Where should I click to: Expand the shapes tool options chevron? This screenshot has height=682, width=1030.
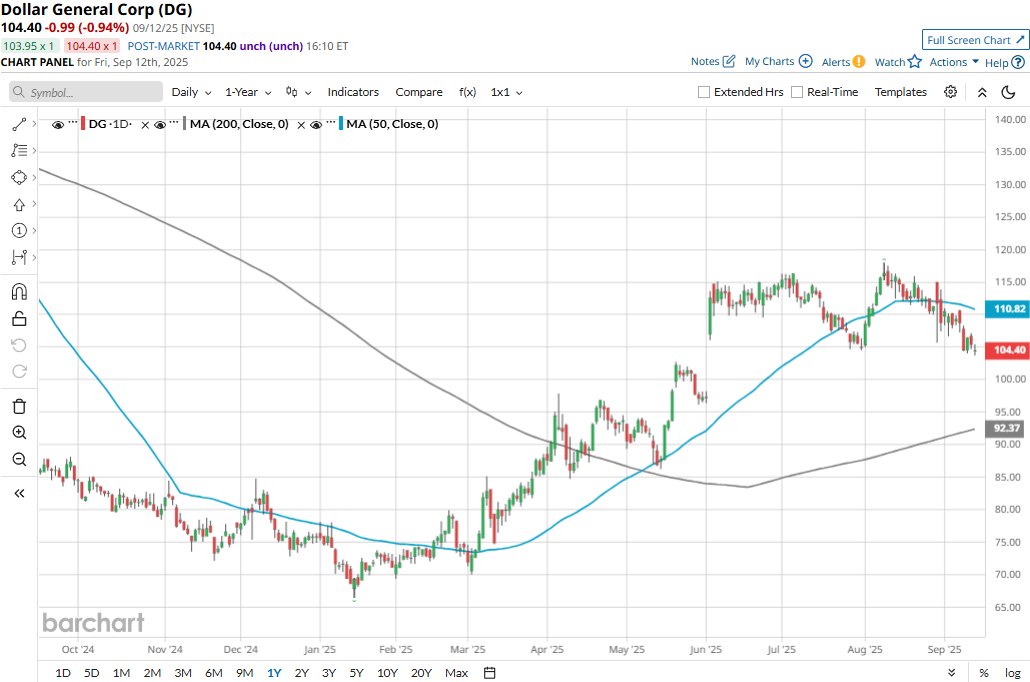coord(34,177)
